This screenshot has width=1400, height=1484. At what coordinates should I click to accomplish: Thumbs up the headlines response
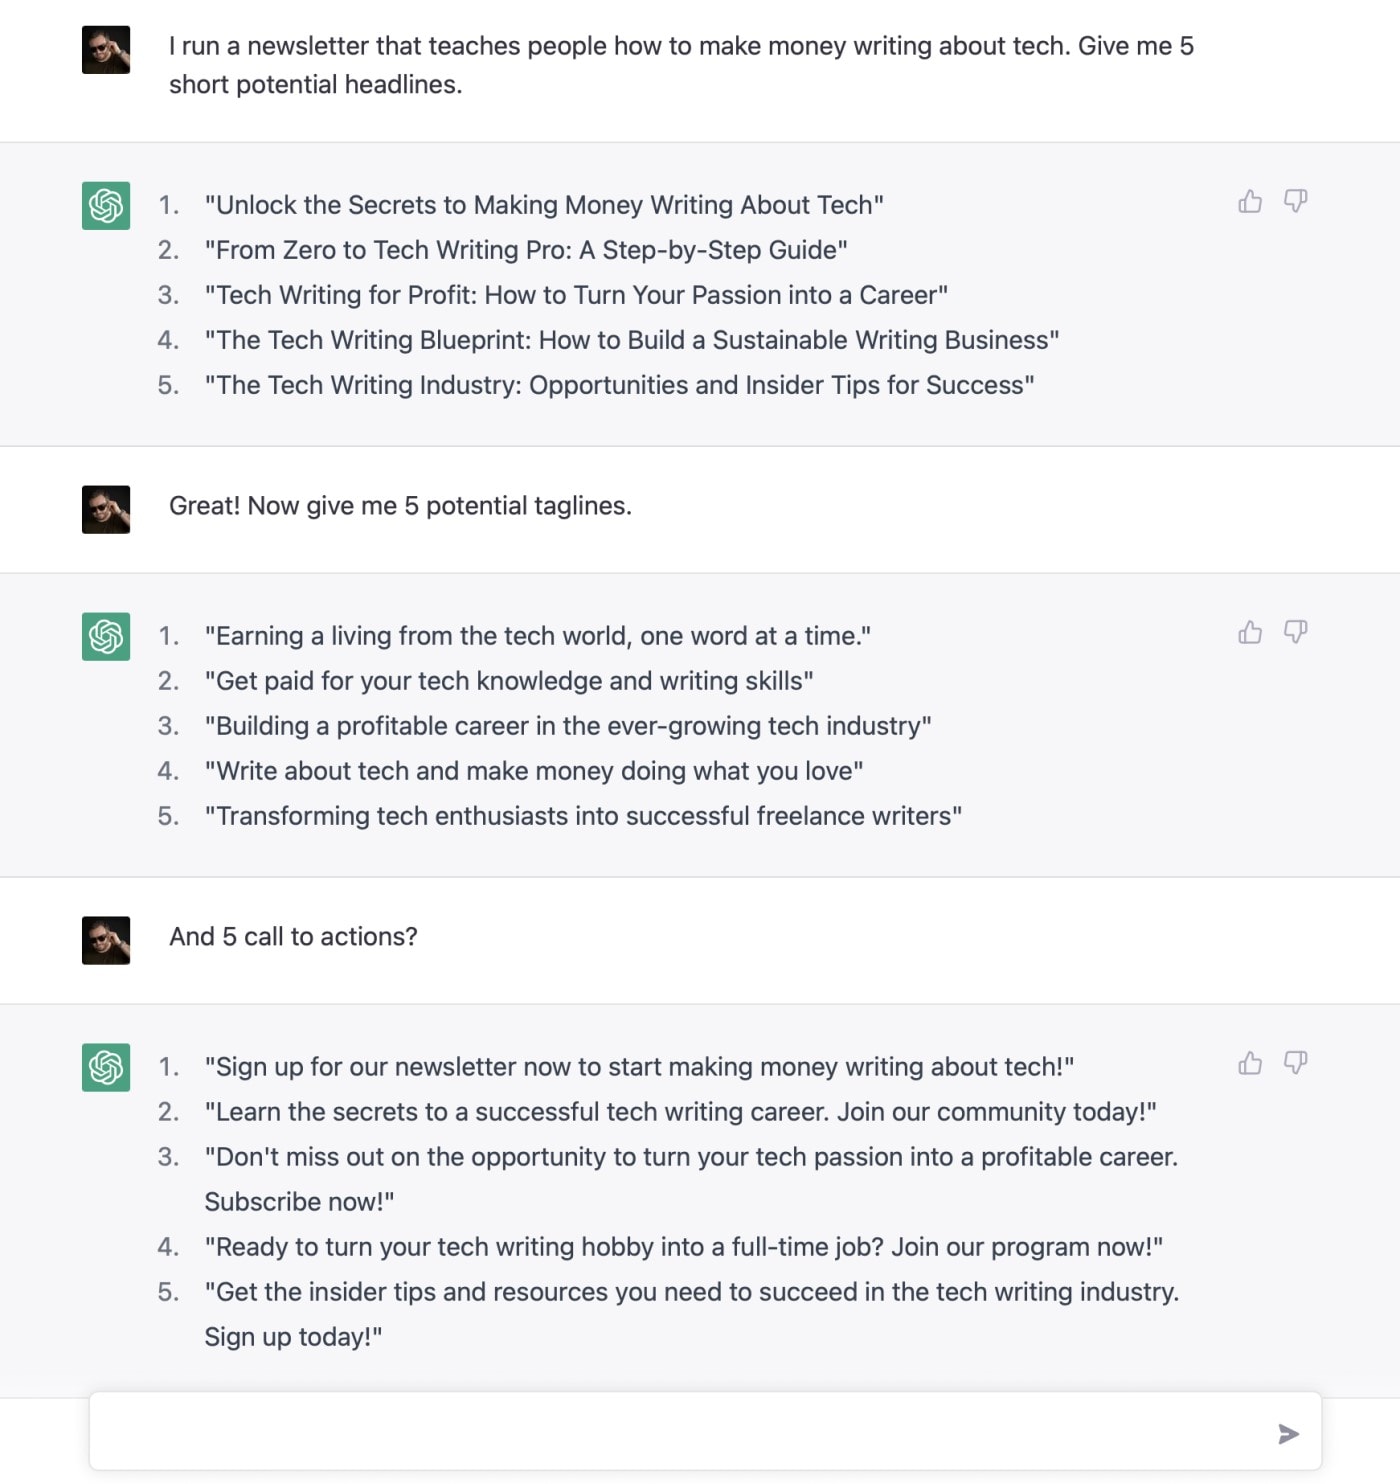1250,202
